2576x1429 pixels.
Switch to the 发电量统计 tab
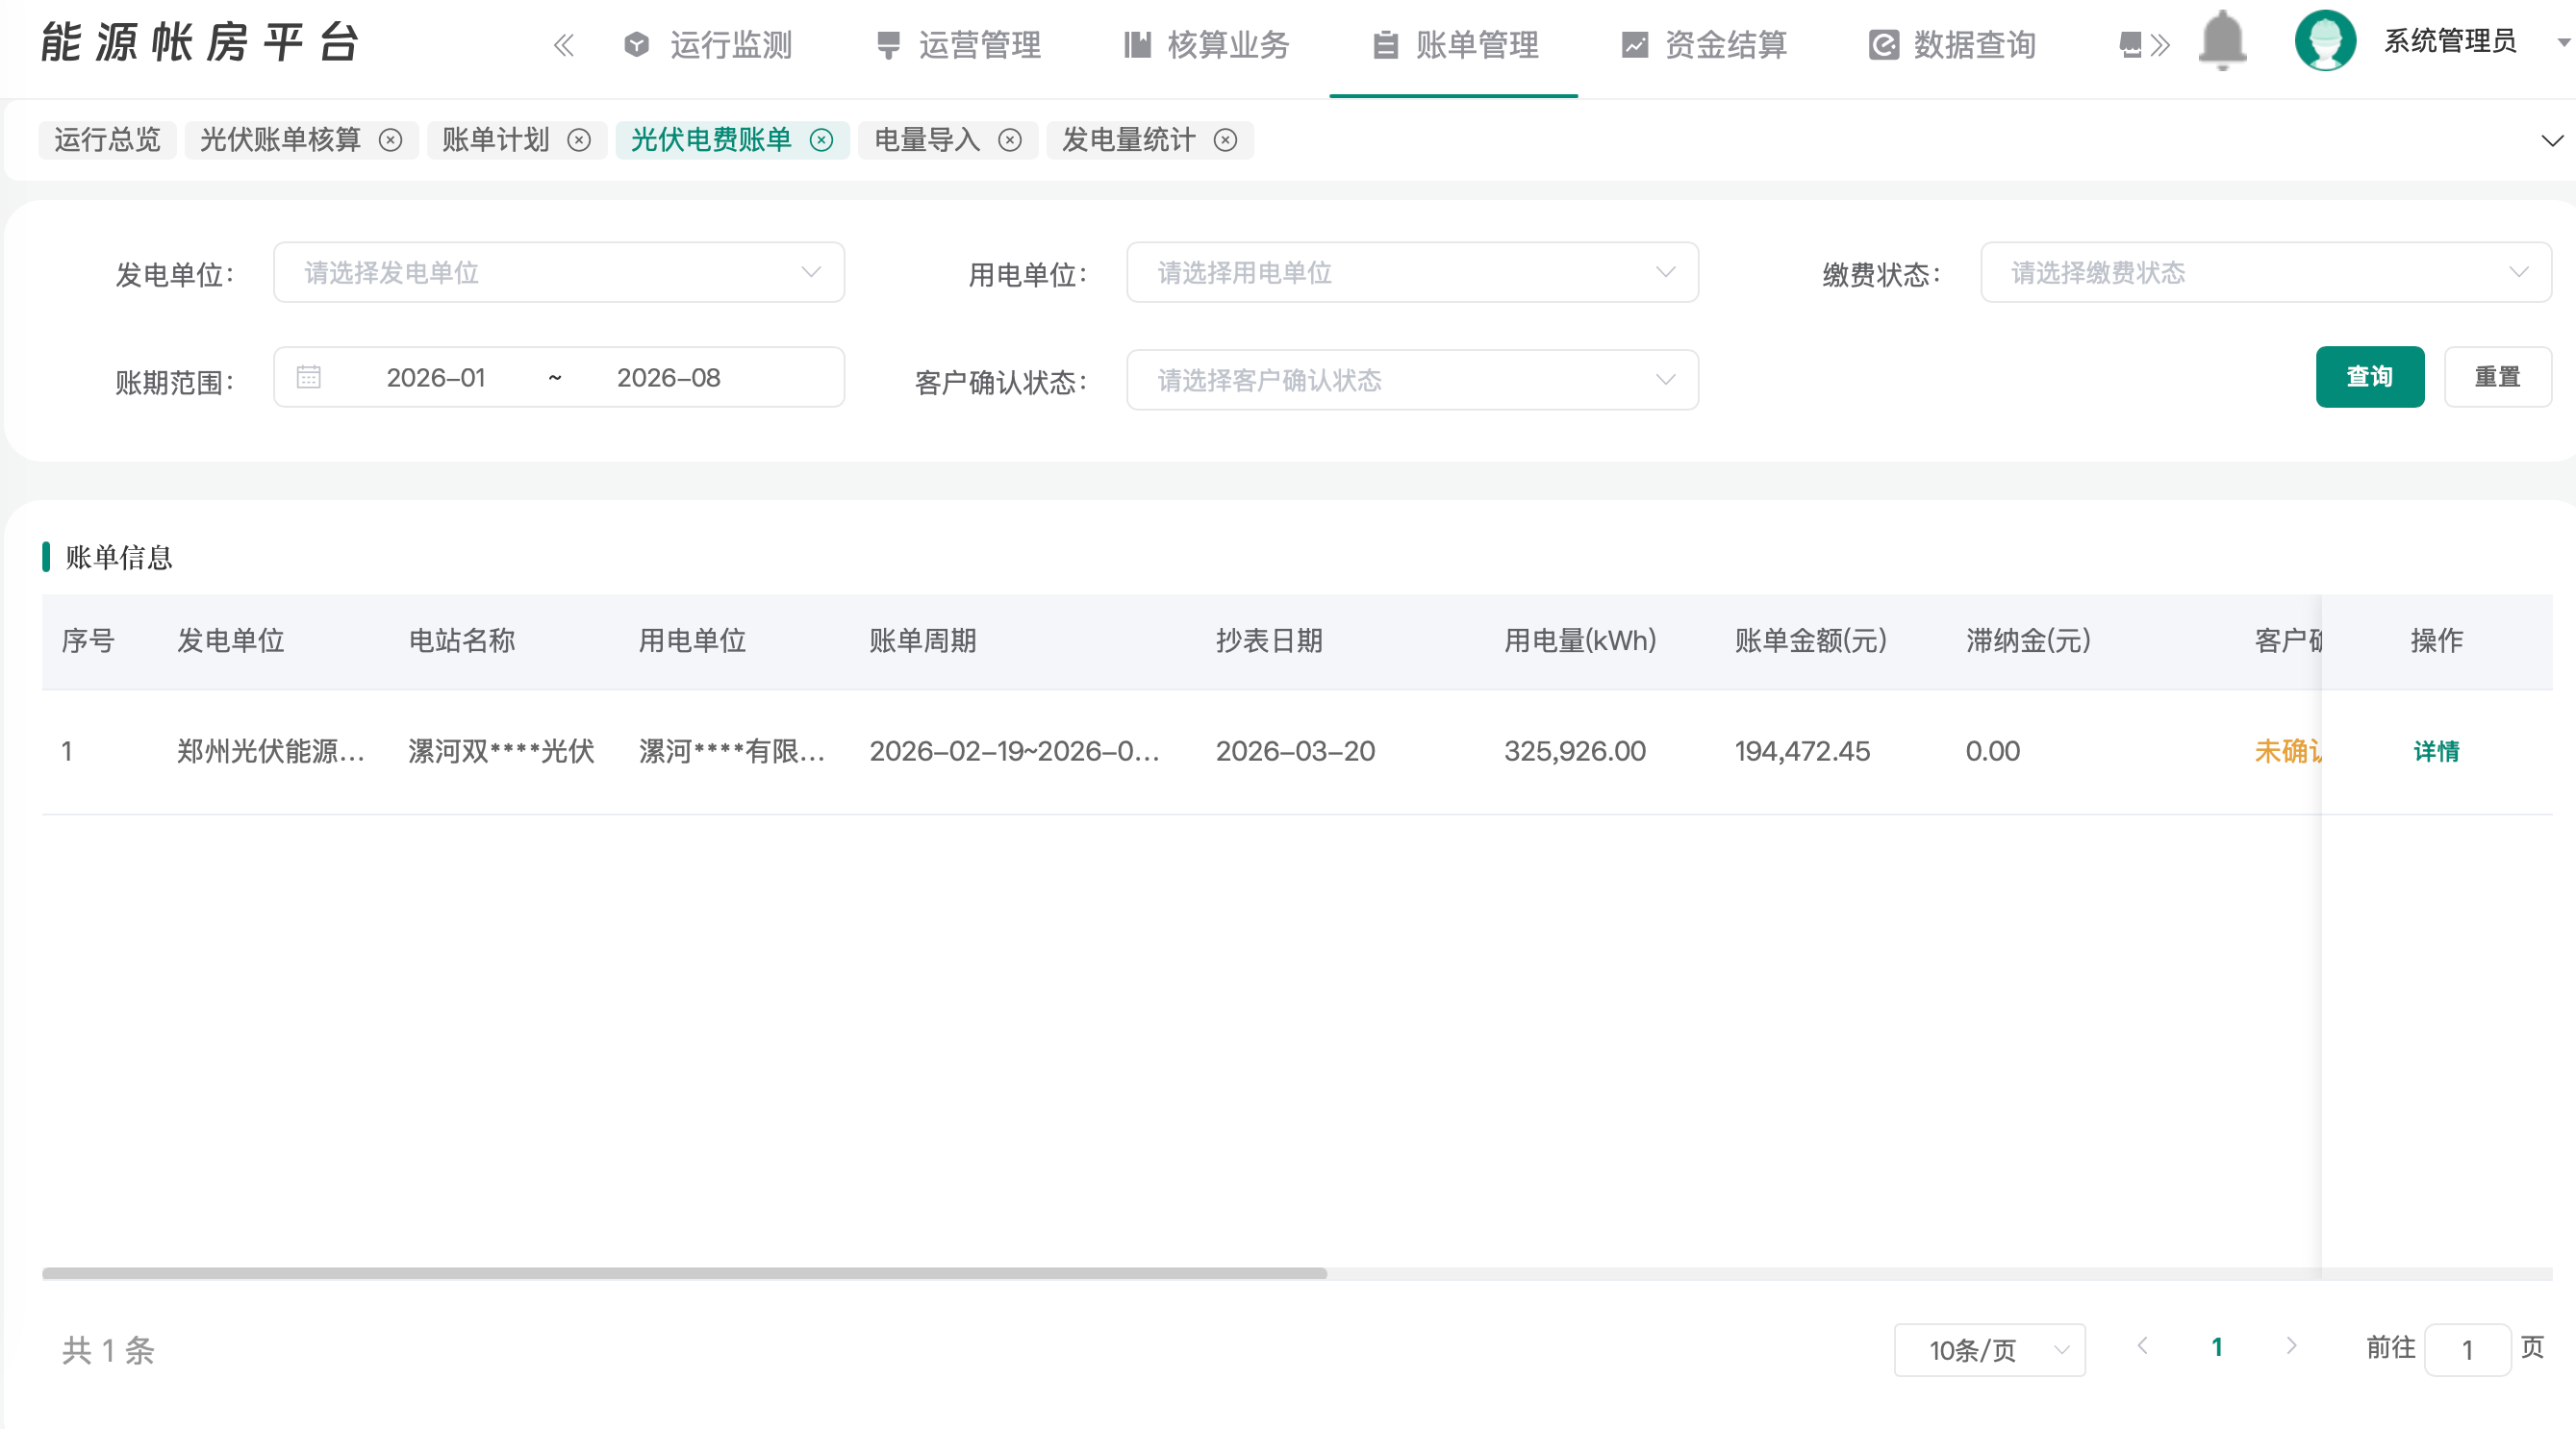coord(1129,140)
